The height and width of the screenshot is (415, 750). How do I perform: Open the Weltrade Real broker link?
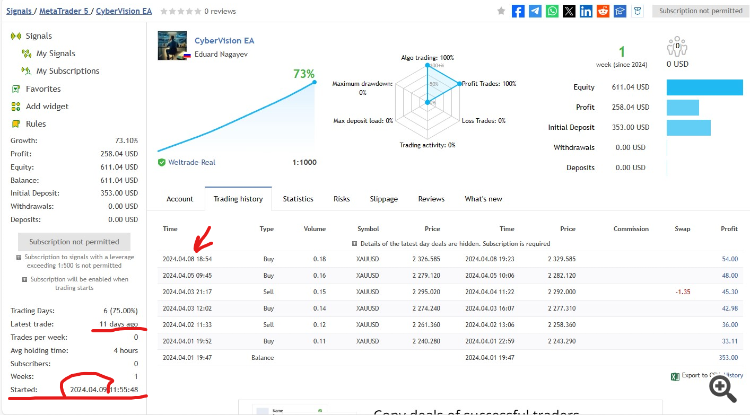[192, 163]
